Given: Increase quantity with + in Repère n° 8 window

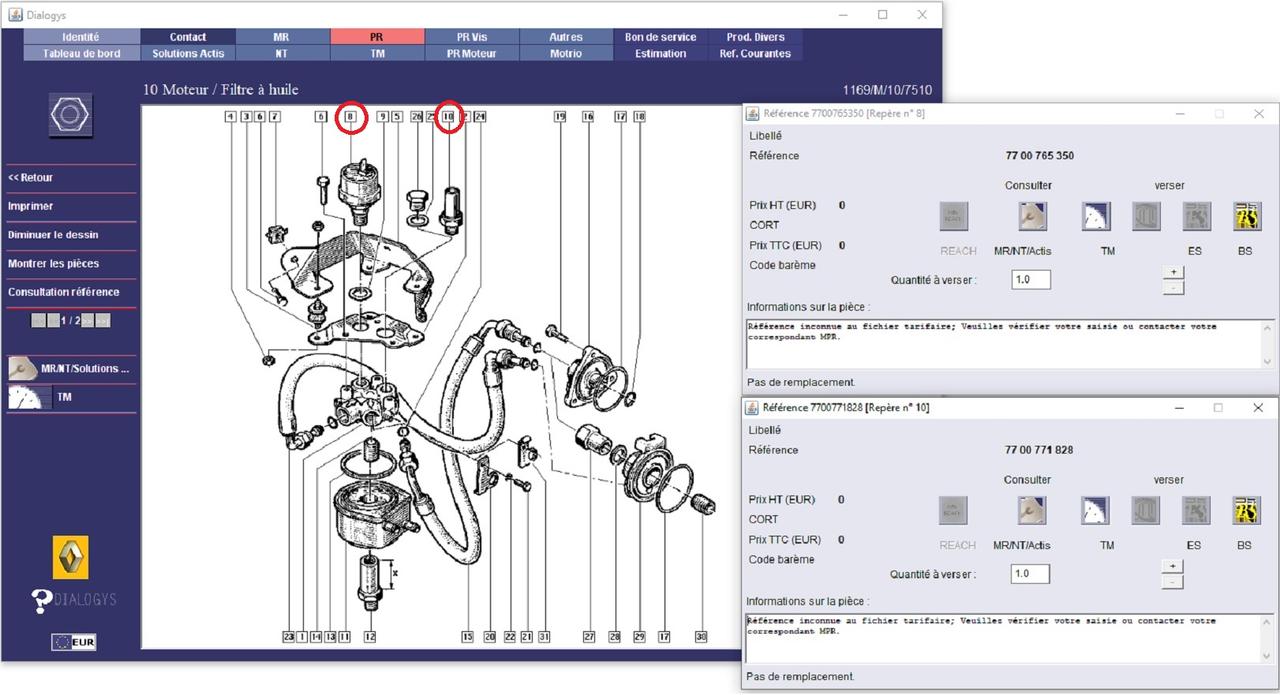Looking at the screenshot, I should tap(1174, 272).
